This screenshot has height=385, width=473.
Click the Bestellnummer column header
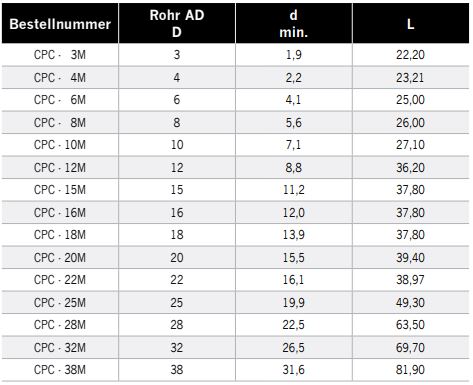60,24
